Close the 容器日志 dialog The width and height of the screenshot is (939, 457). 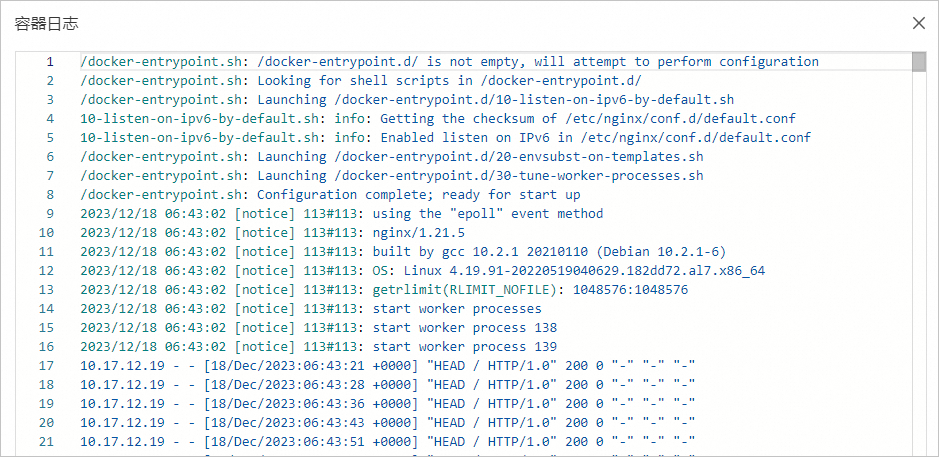(918, 23)
